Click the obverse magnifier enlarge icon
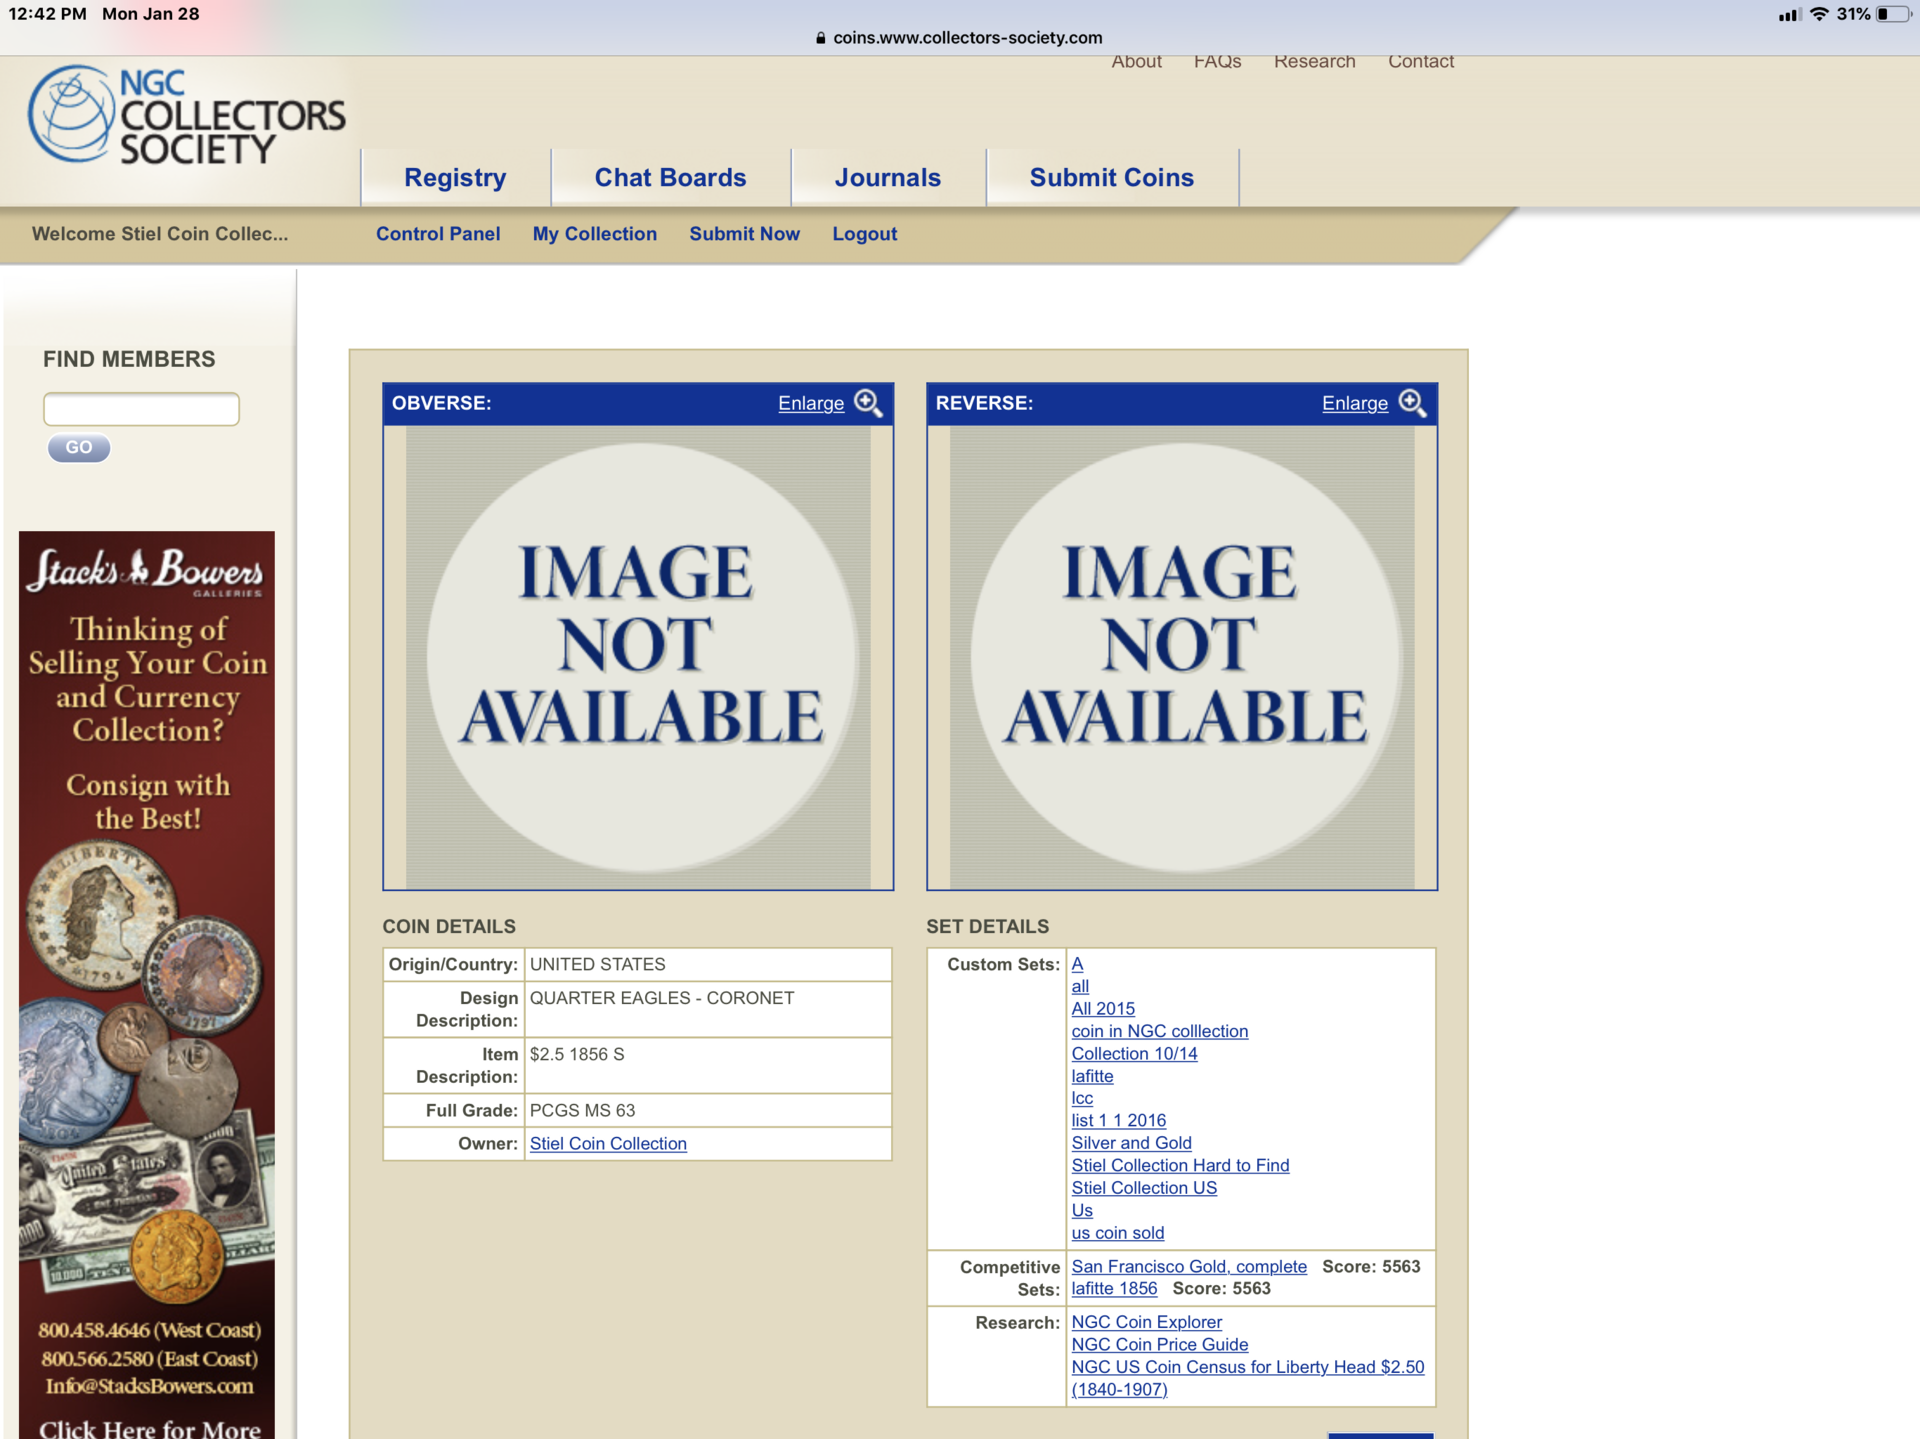 (868, 403)
